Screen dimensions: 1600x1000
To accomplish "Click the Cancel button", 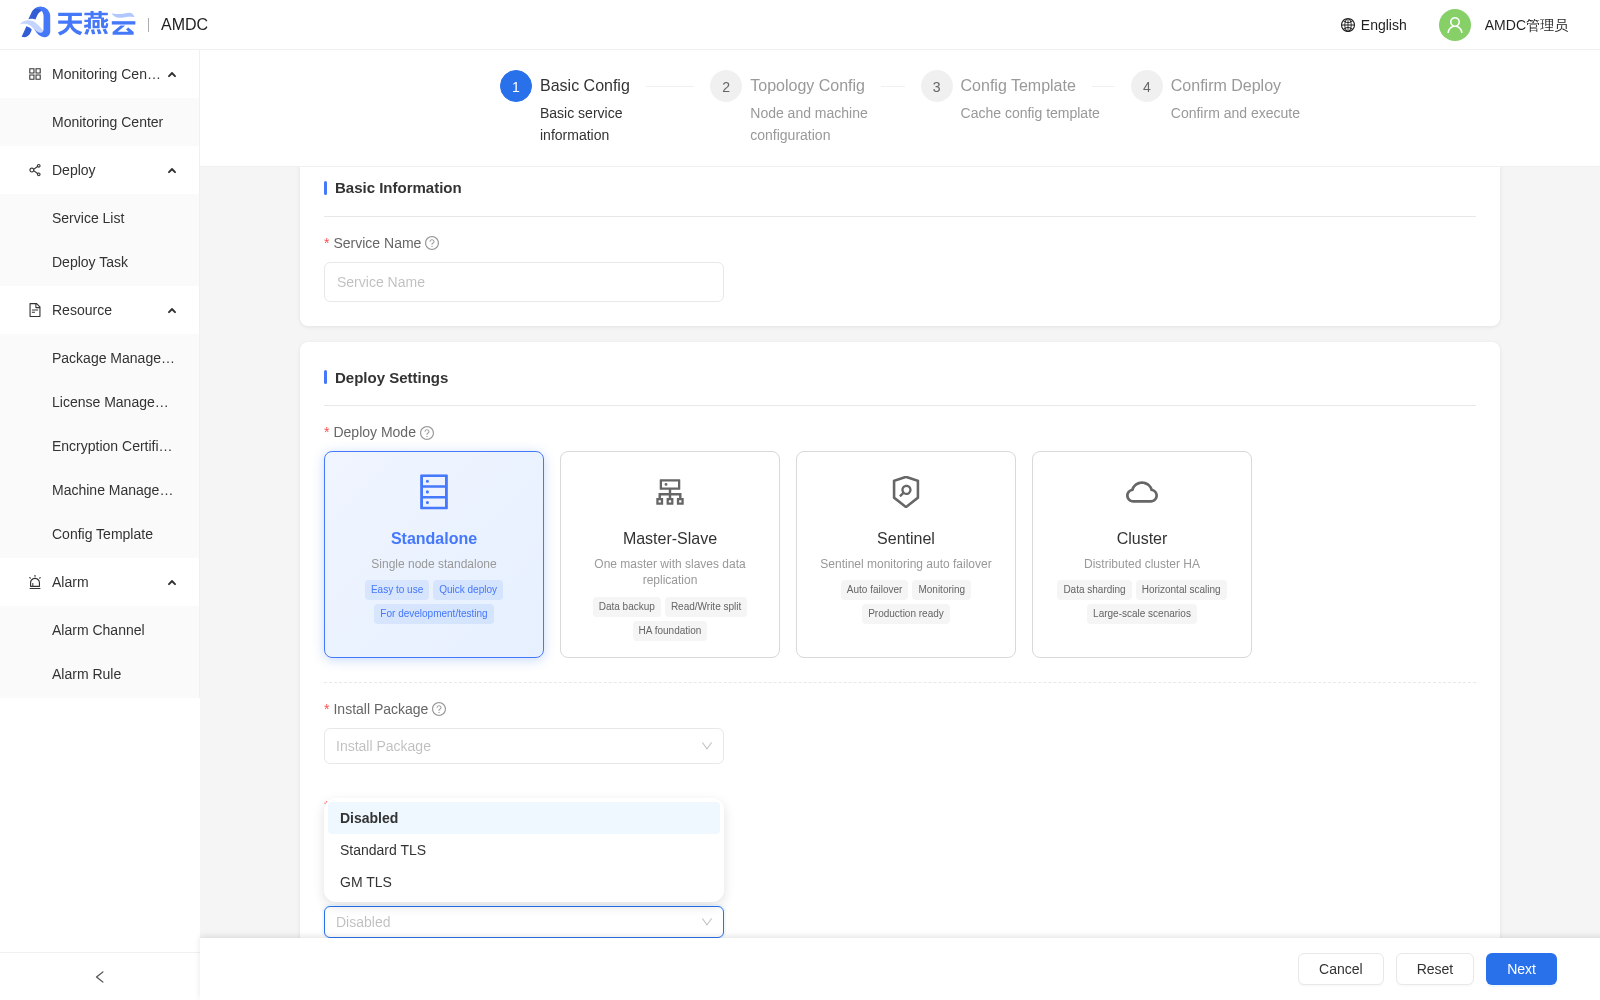I will (1341, 969).
